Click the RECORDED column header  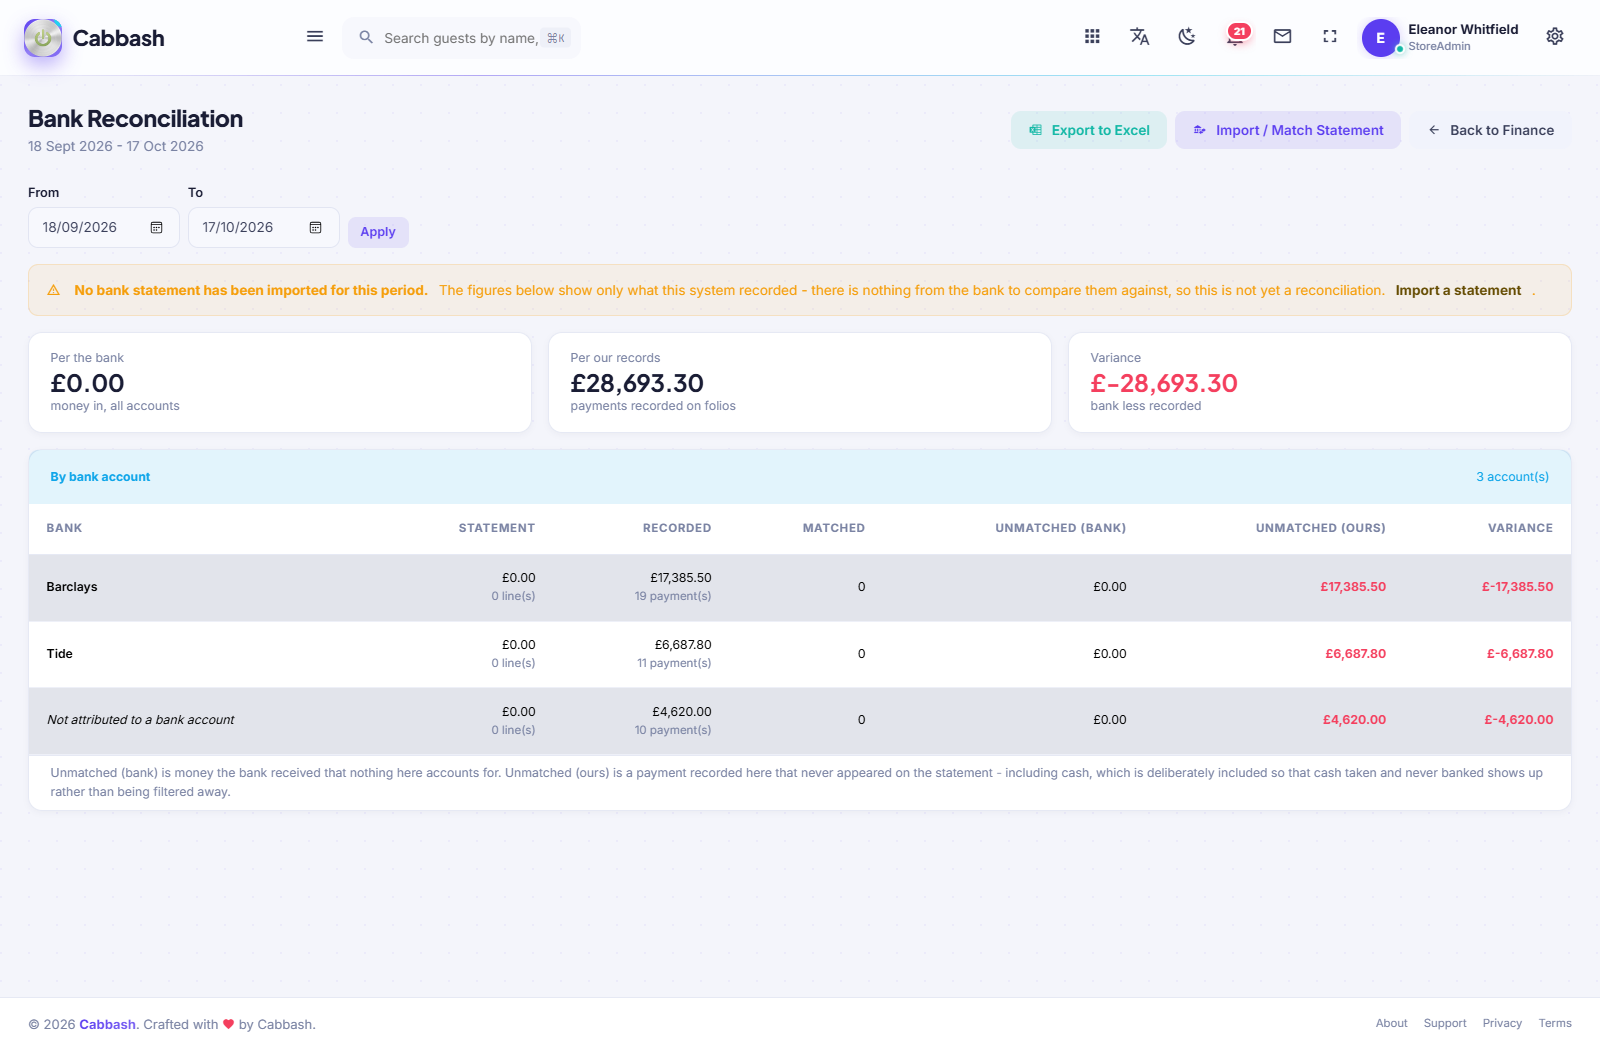click(x=677, y=528)
